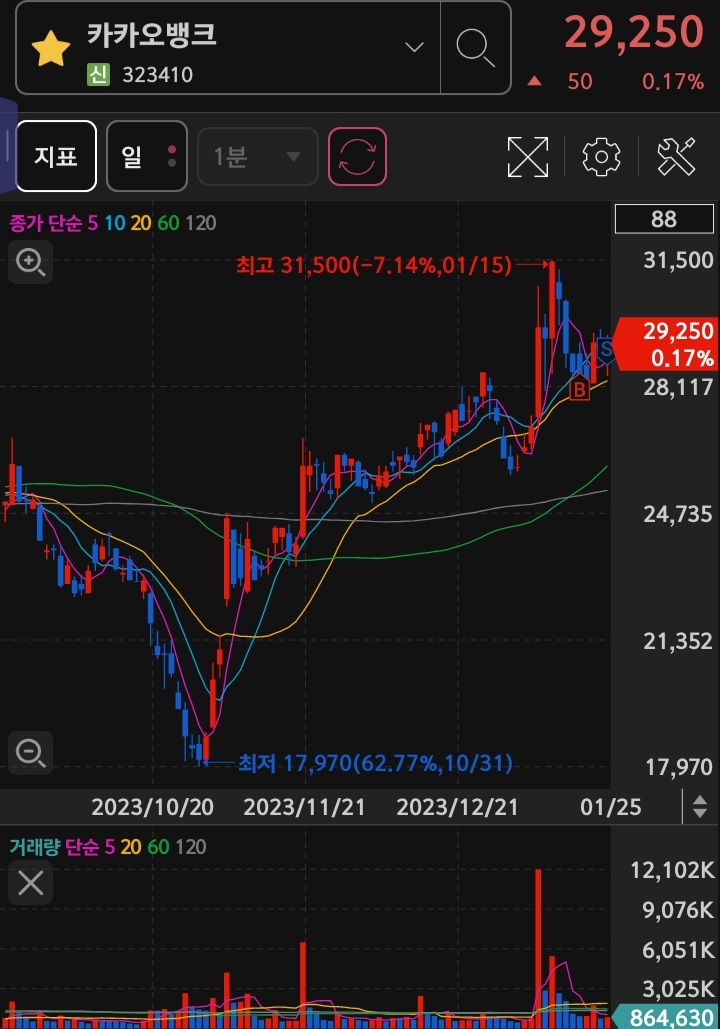Click the green 신 credit badge

(x=98, y=74)
